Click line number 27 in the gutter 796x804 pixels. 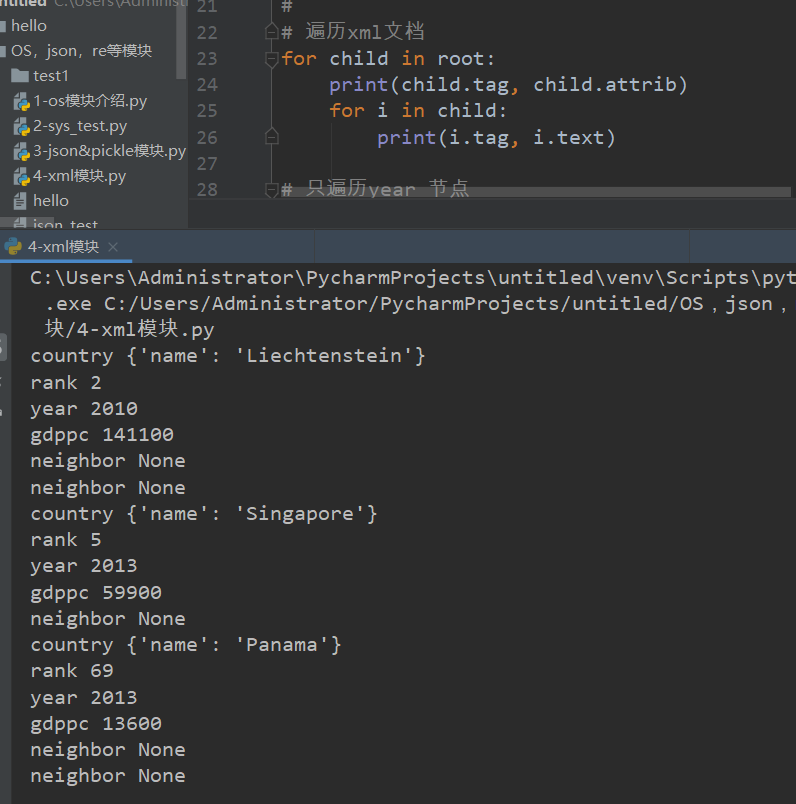(207, 164)
